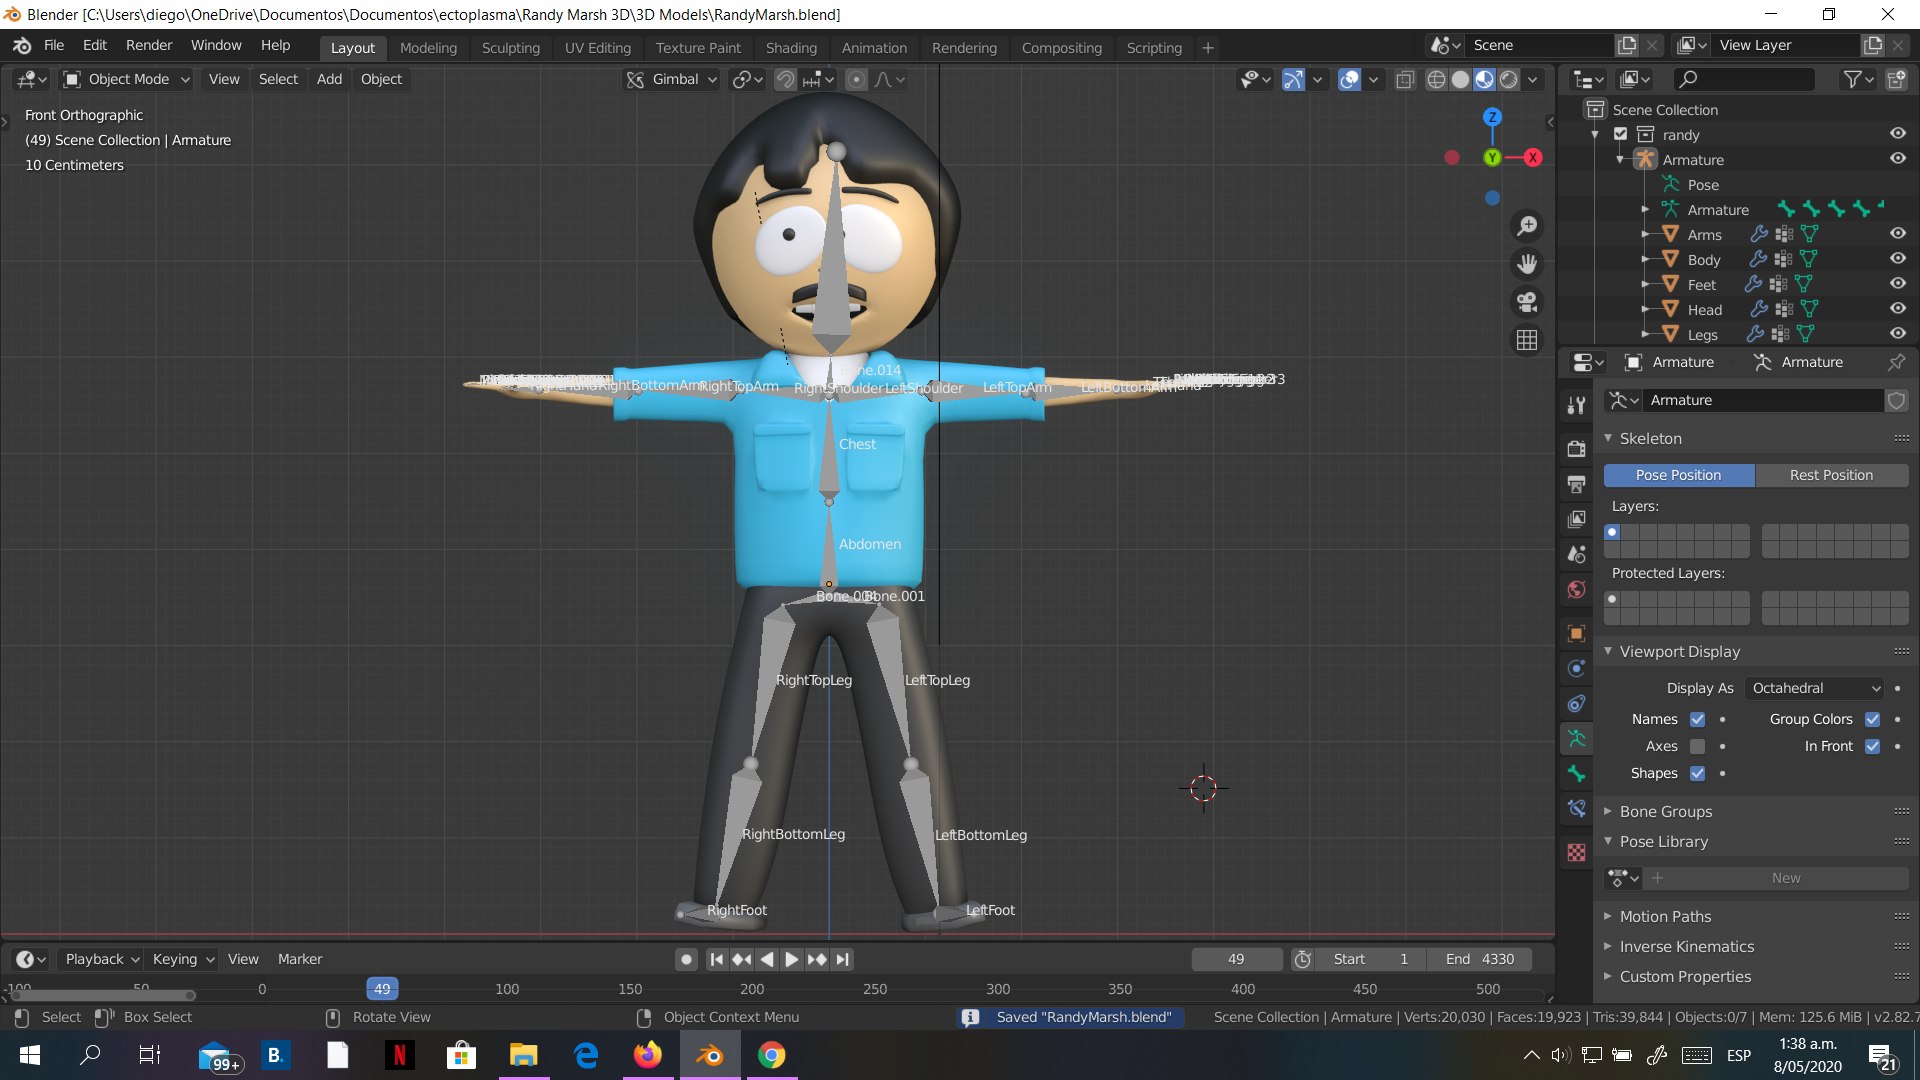Image resolution: width=1920 pixels, height=1080 pixels.
Task: Open Display As Octahedral dropdown
Action: [1815, 688]
